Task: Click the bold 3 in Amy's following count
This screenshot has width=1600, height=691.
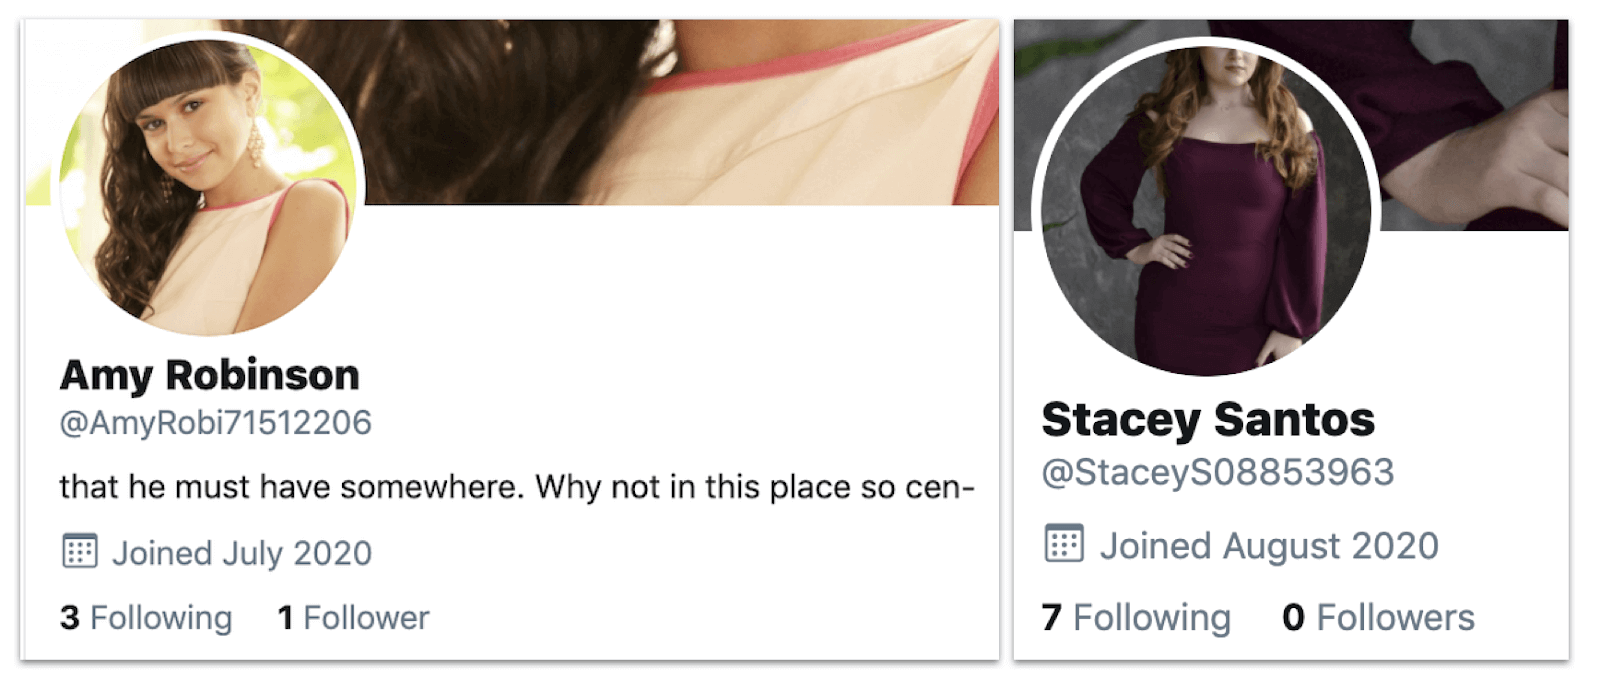Action: pos(69,618)
